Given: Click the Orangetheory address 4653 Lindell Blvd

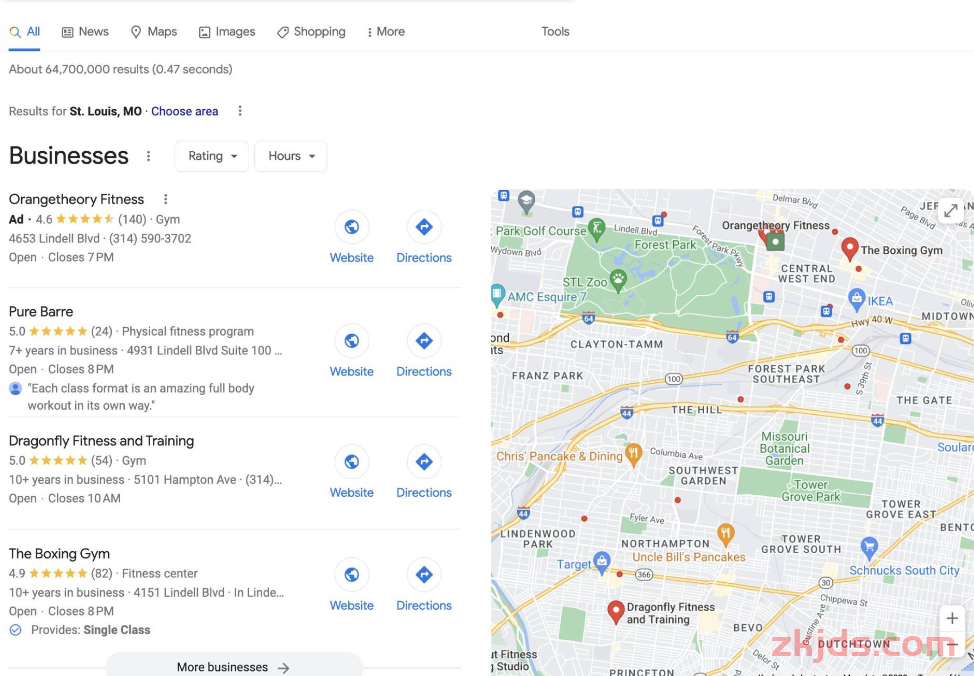Looking at the screenshot, I should [54, 239].
